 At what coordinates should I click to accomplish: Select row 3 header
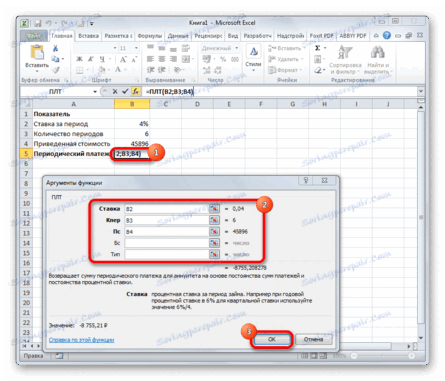tap(26, 134)
